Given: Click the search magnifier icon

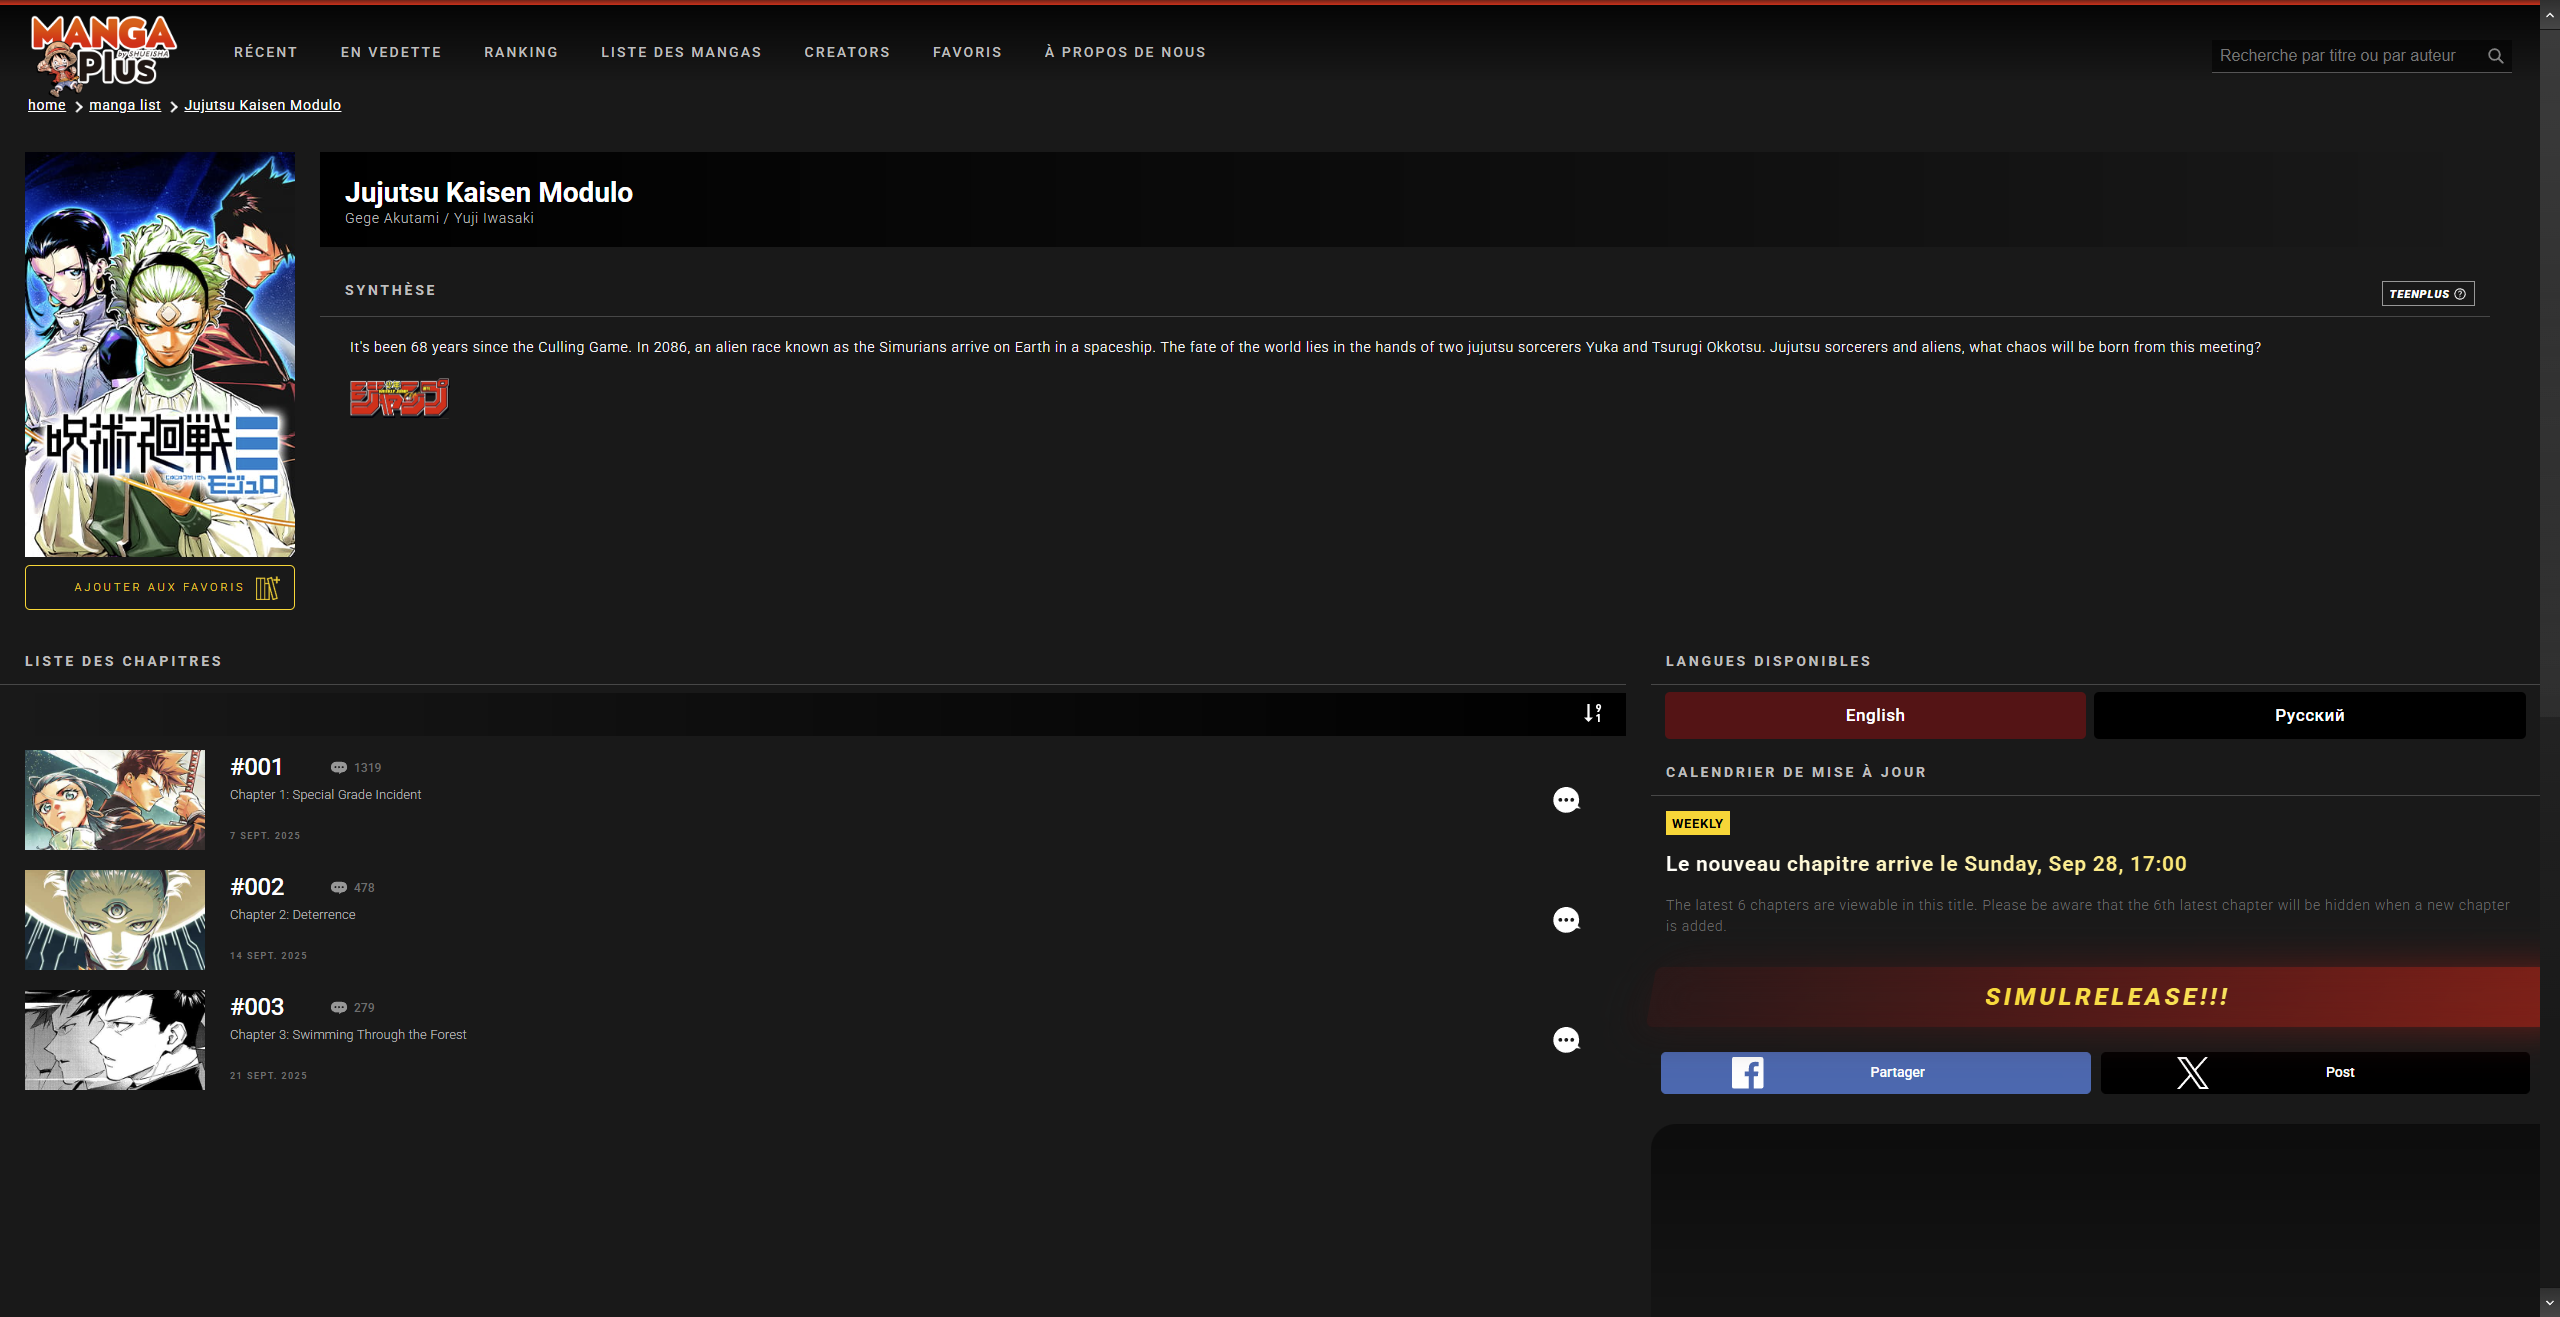Looking at the screenshot, I should [2495, 56].
